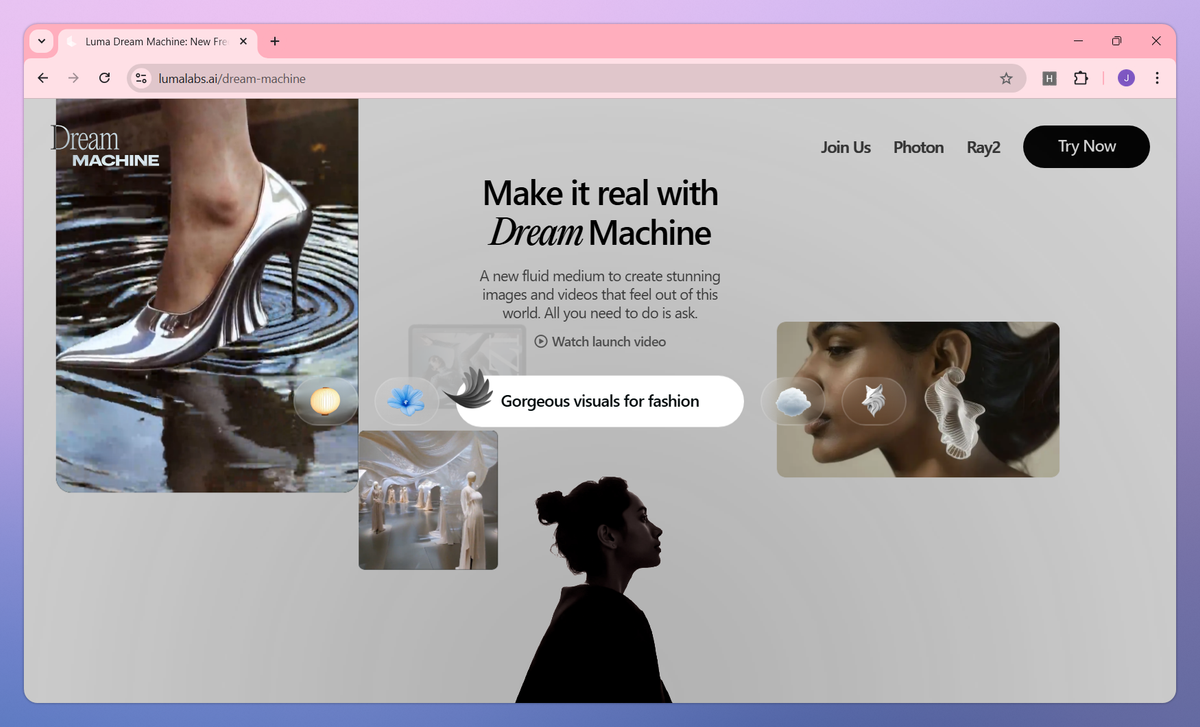Click the silver high heel image
This screenshot has width=1200, height=727.
pos(207,296)
